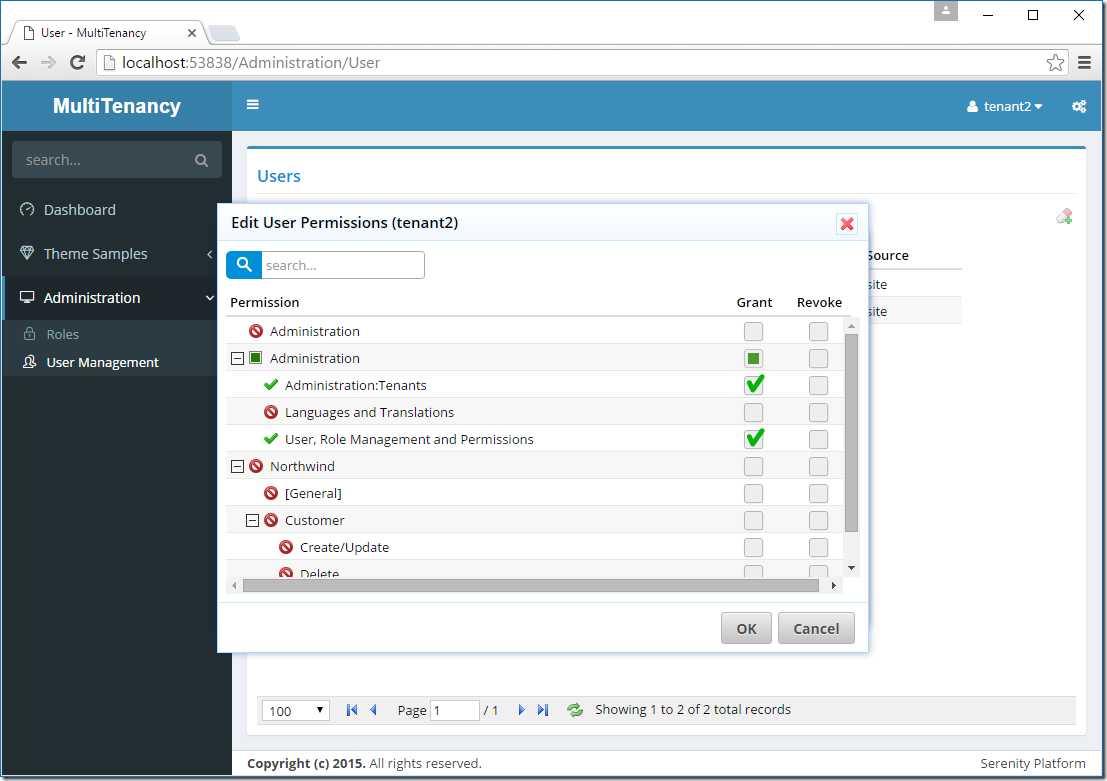
Task: Reload the page with browser refresh
Action: pyautogui.click(x=77, y=63)
